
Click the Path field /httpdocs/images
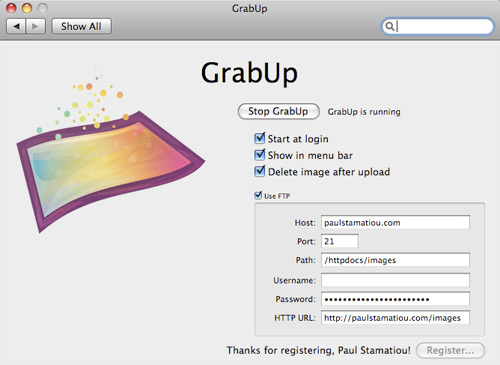[395, 260]
